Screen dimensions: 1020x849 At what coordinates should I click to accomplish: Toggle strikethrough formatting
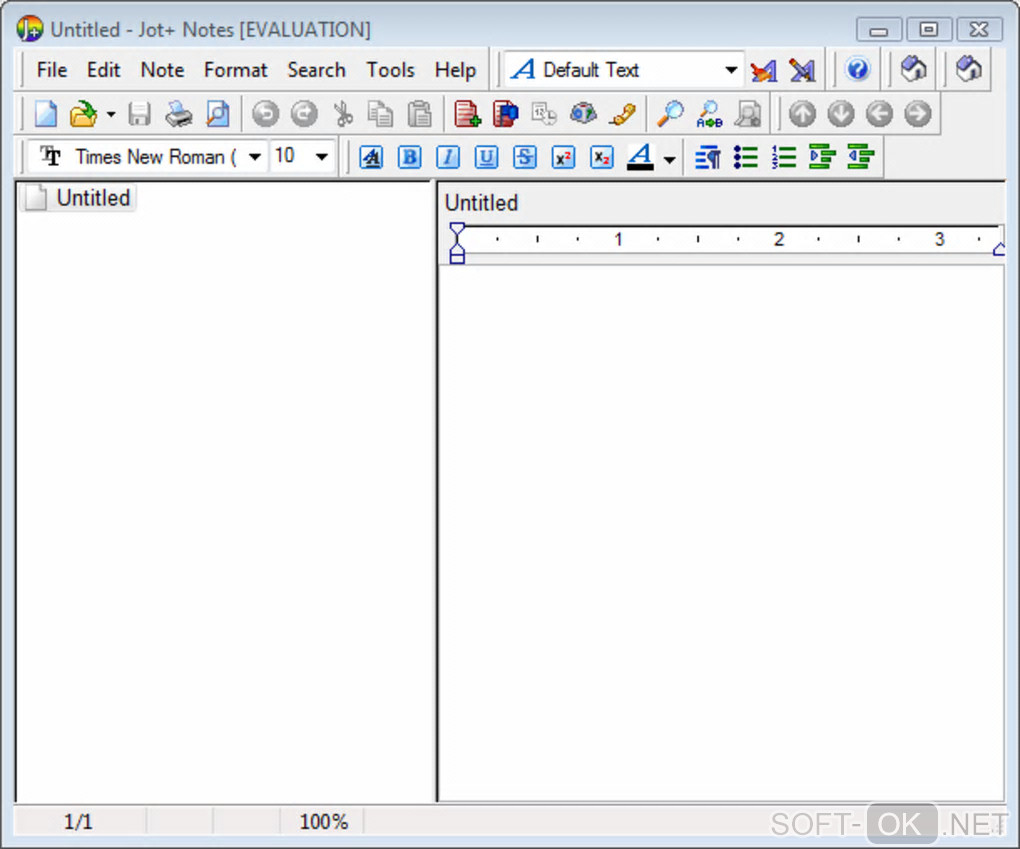[x=524, y=157]
